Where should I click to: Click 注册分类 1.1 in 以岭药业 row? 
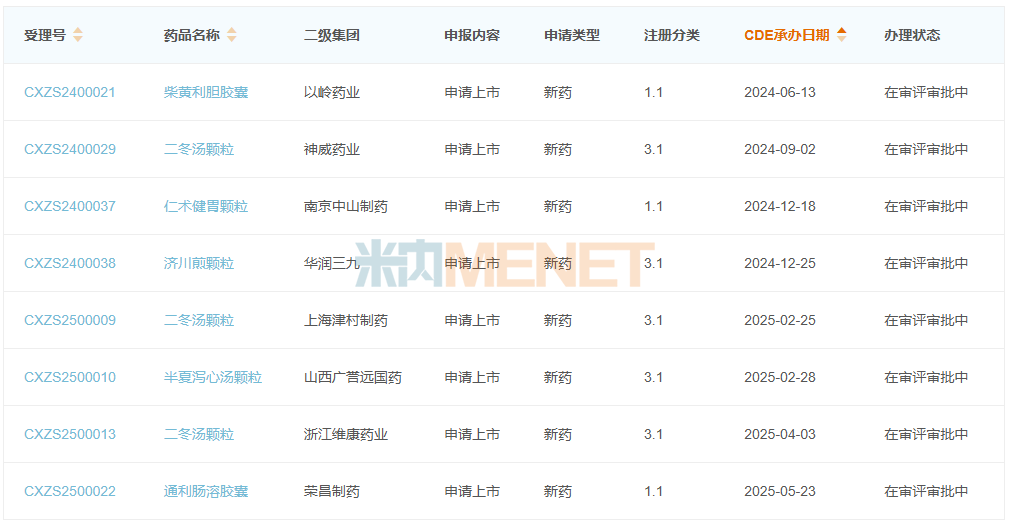coord(653,92)
